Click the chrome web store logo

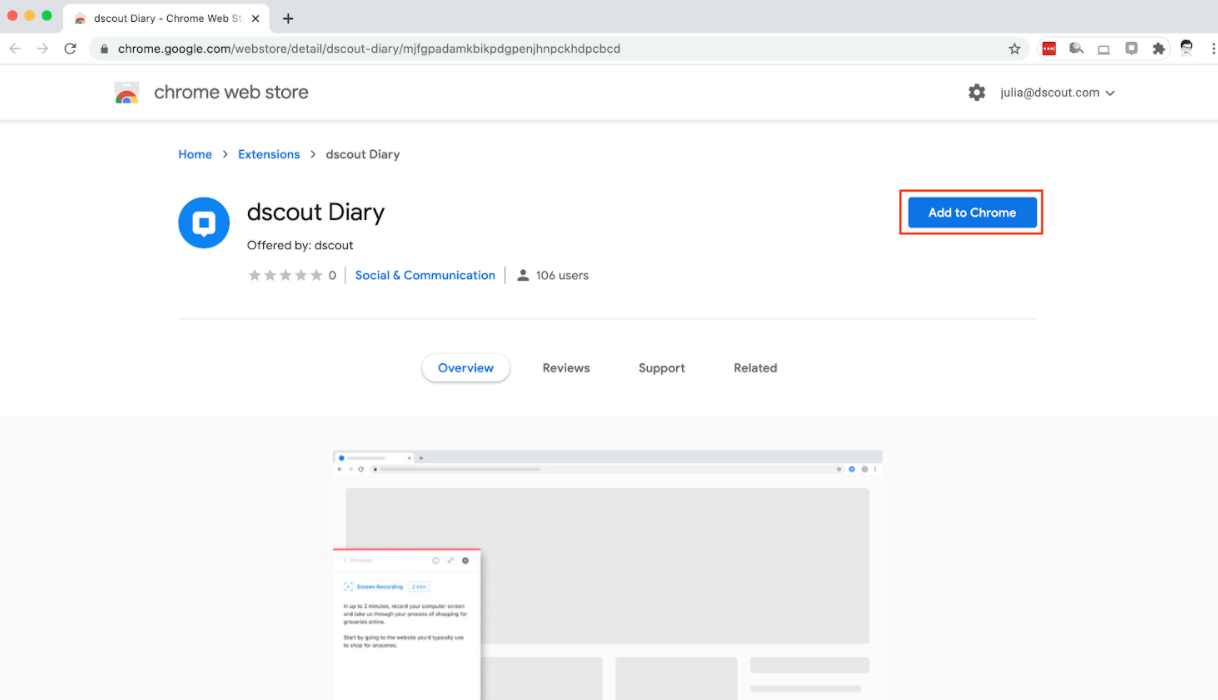click(126, 93)
